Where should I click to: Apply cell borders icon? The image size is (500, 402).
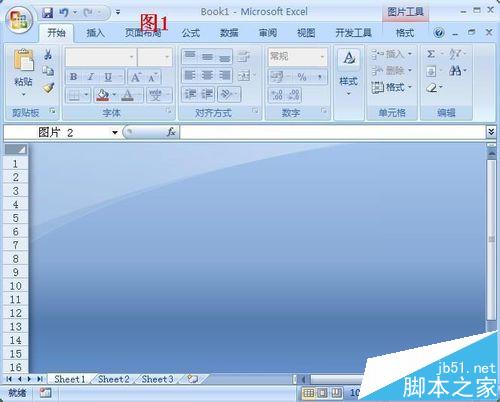[x=74, y=96]
